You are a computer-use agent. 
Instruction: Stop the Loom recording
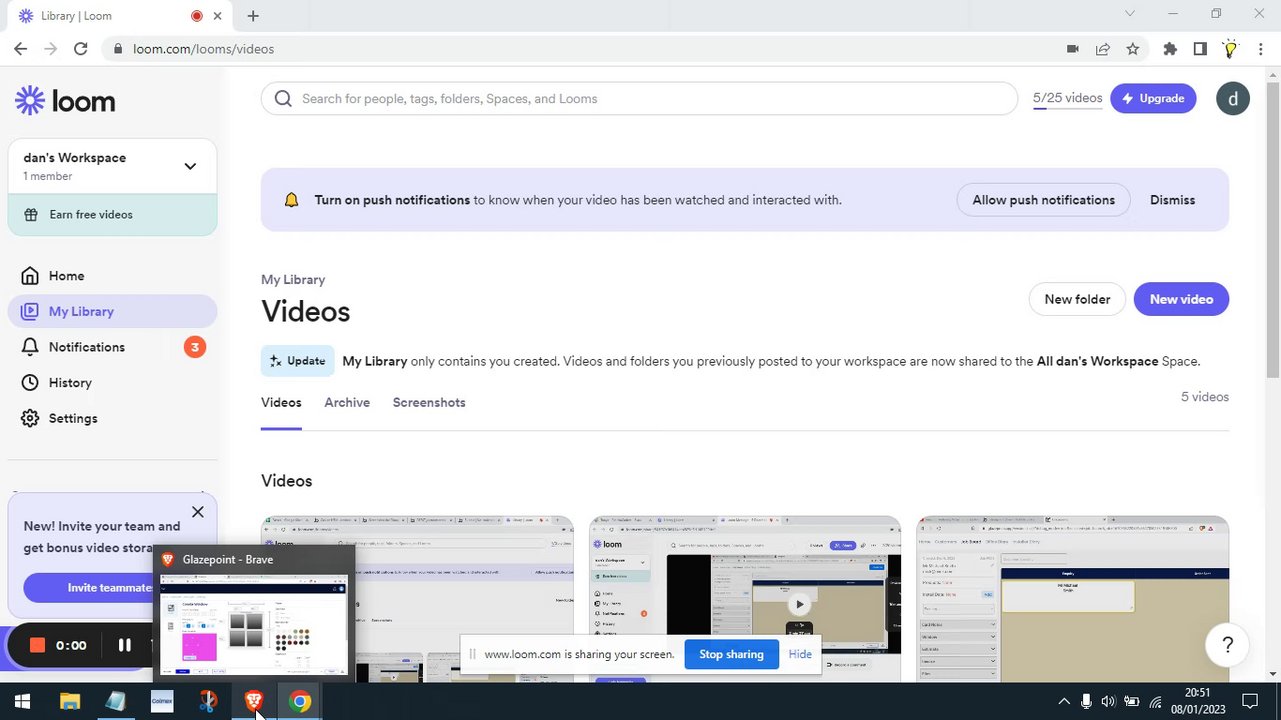pos(38,645)
